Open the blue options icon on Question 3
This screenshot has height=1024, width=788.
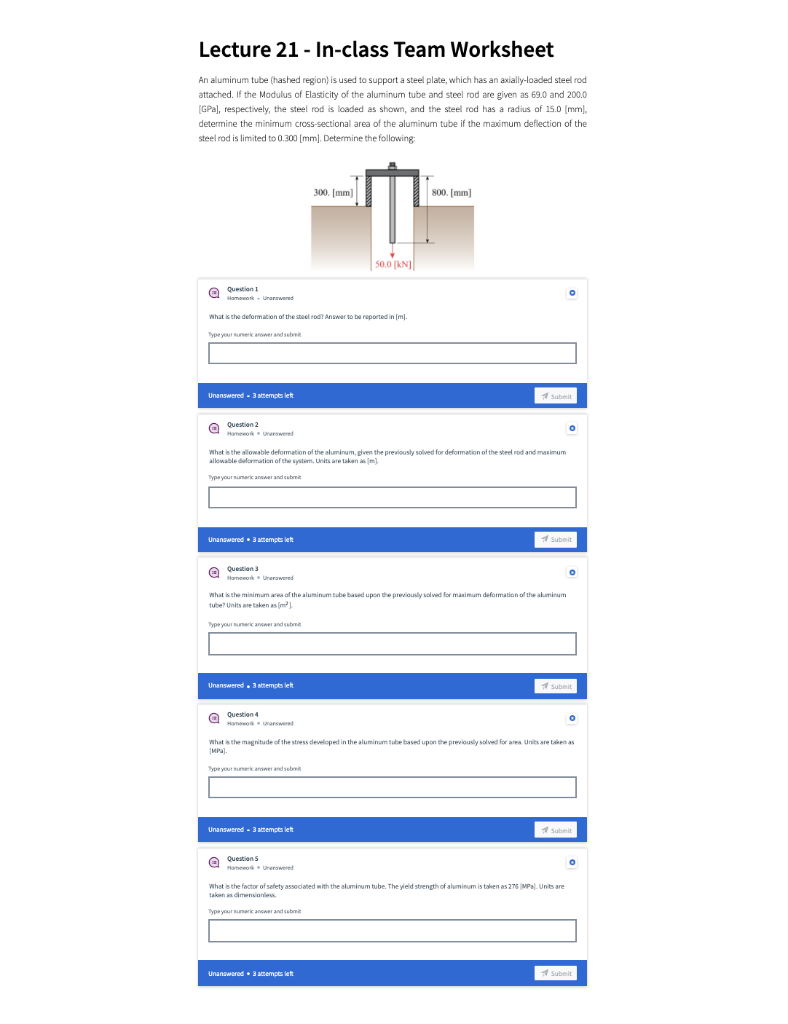point(571,572)
